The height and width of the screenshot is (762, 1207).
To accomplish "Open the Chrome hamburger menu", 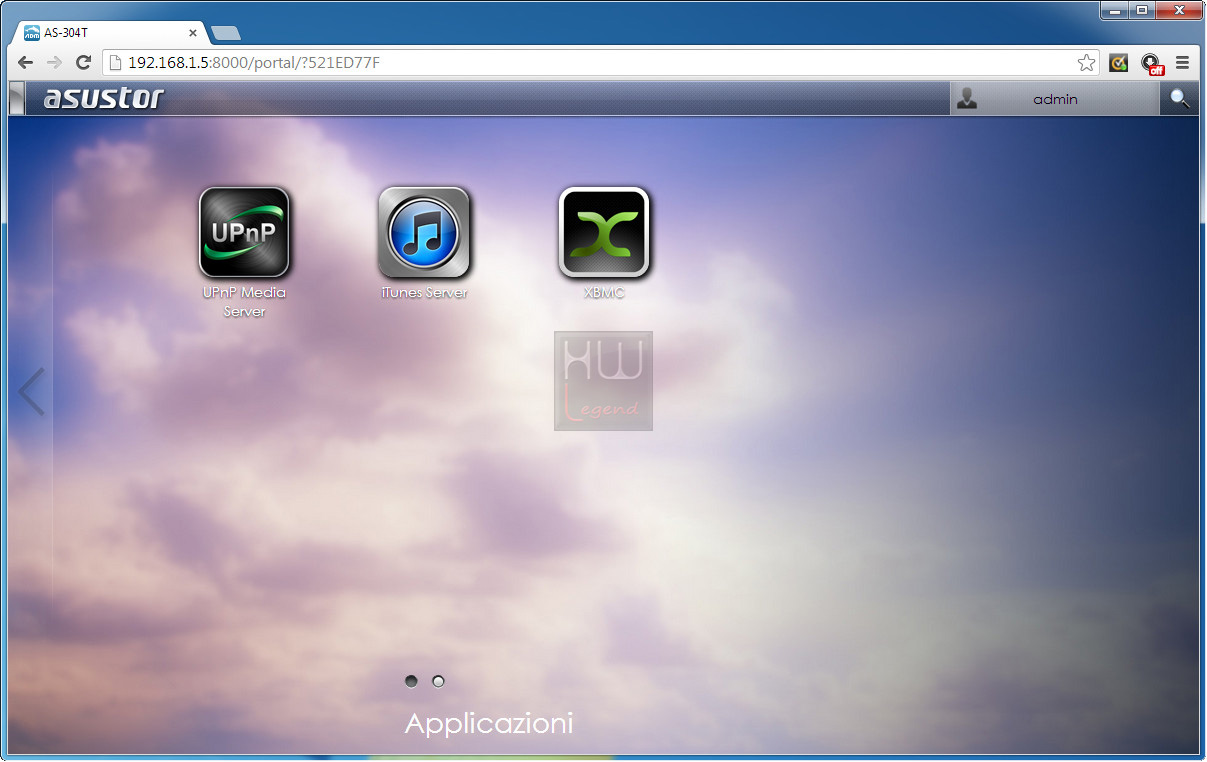I will tap(1182, 63).
